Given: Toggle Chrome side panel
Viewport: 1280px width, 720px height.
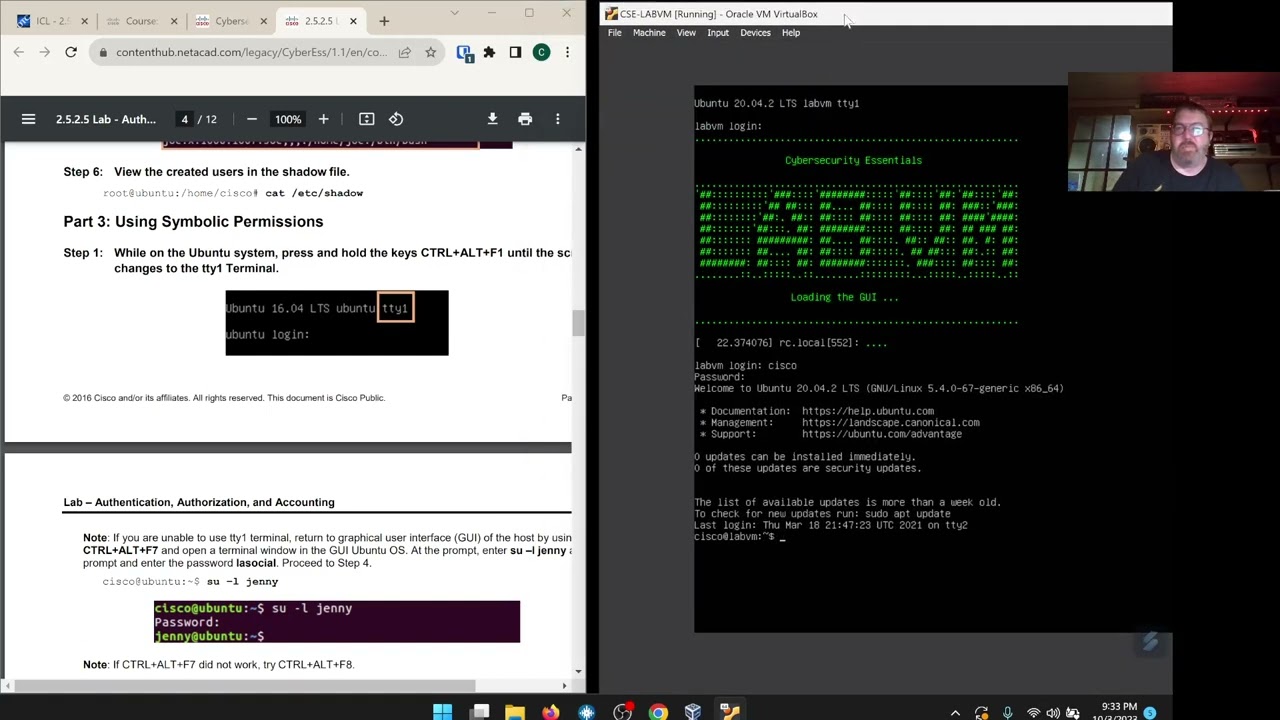Looking at the screenshot, I should coord(515,52).
